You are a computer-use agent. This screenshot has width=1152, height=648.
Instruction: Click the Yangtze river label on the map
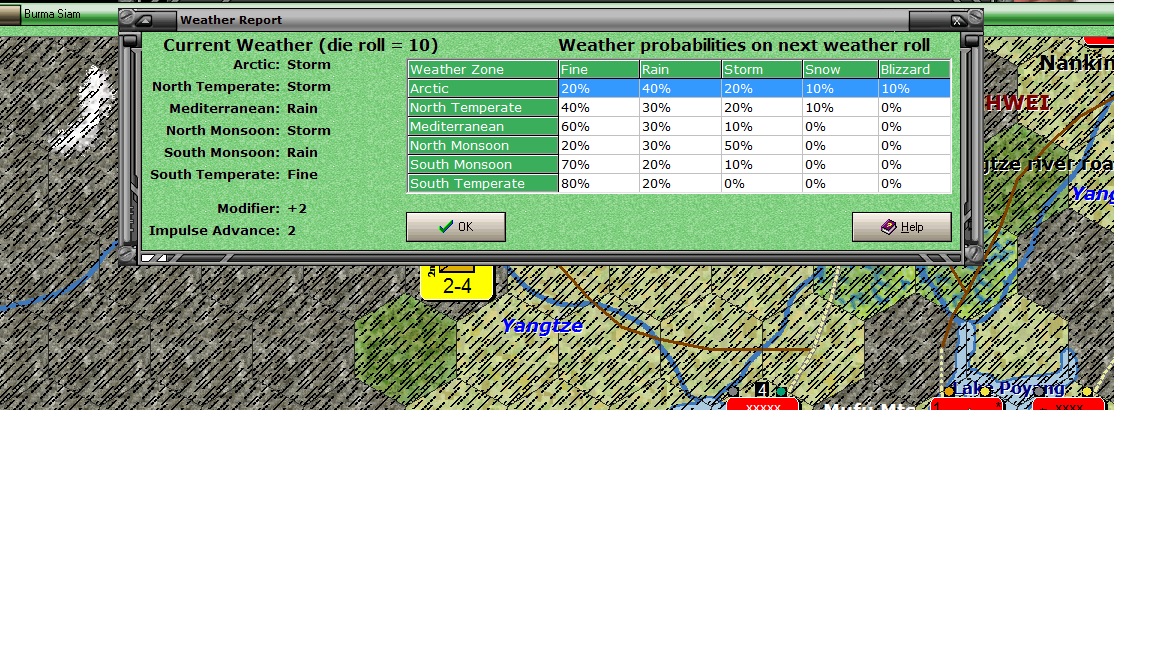tap(542, 325)
